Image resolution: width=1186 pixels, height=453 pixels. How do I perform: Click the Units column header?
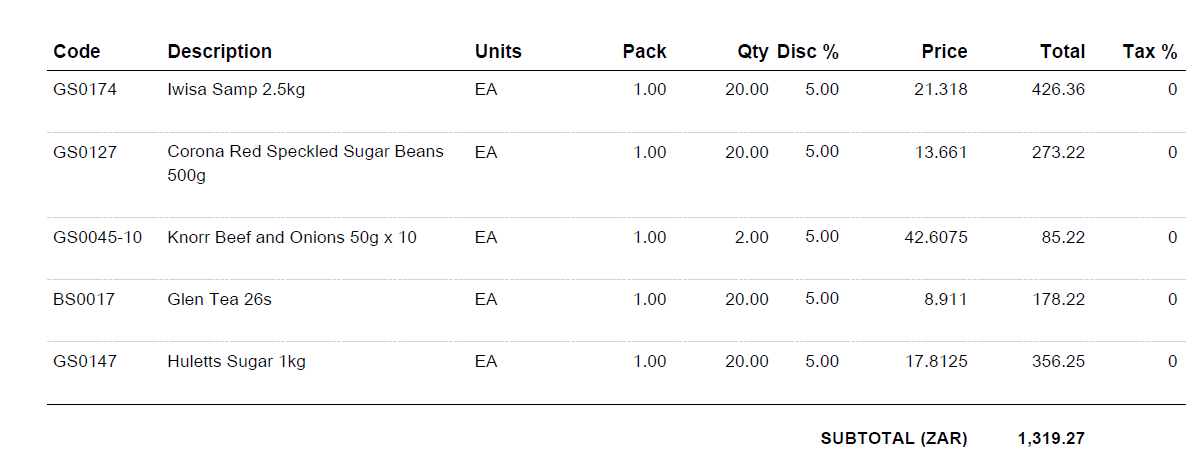[x=498, y=52]
